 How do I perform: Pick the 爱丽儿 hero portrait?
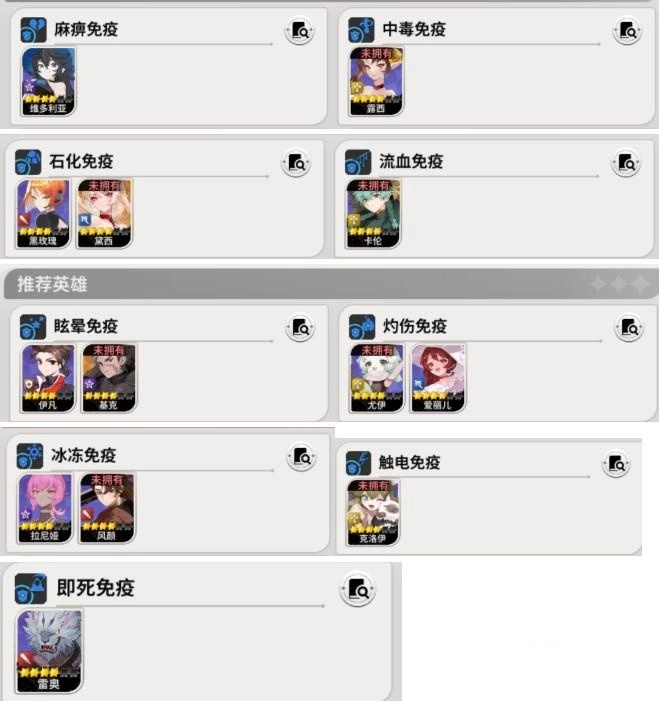pyautogui.click(x=438, y=378)
